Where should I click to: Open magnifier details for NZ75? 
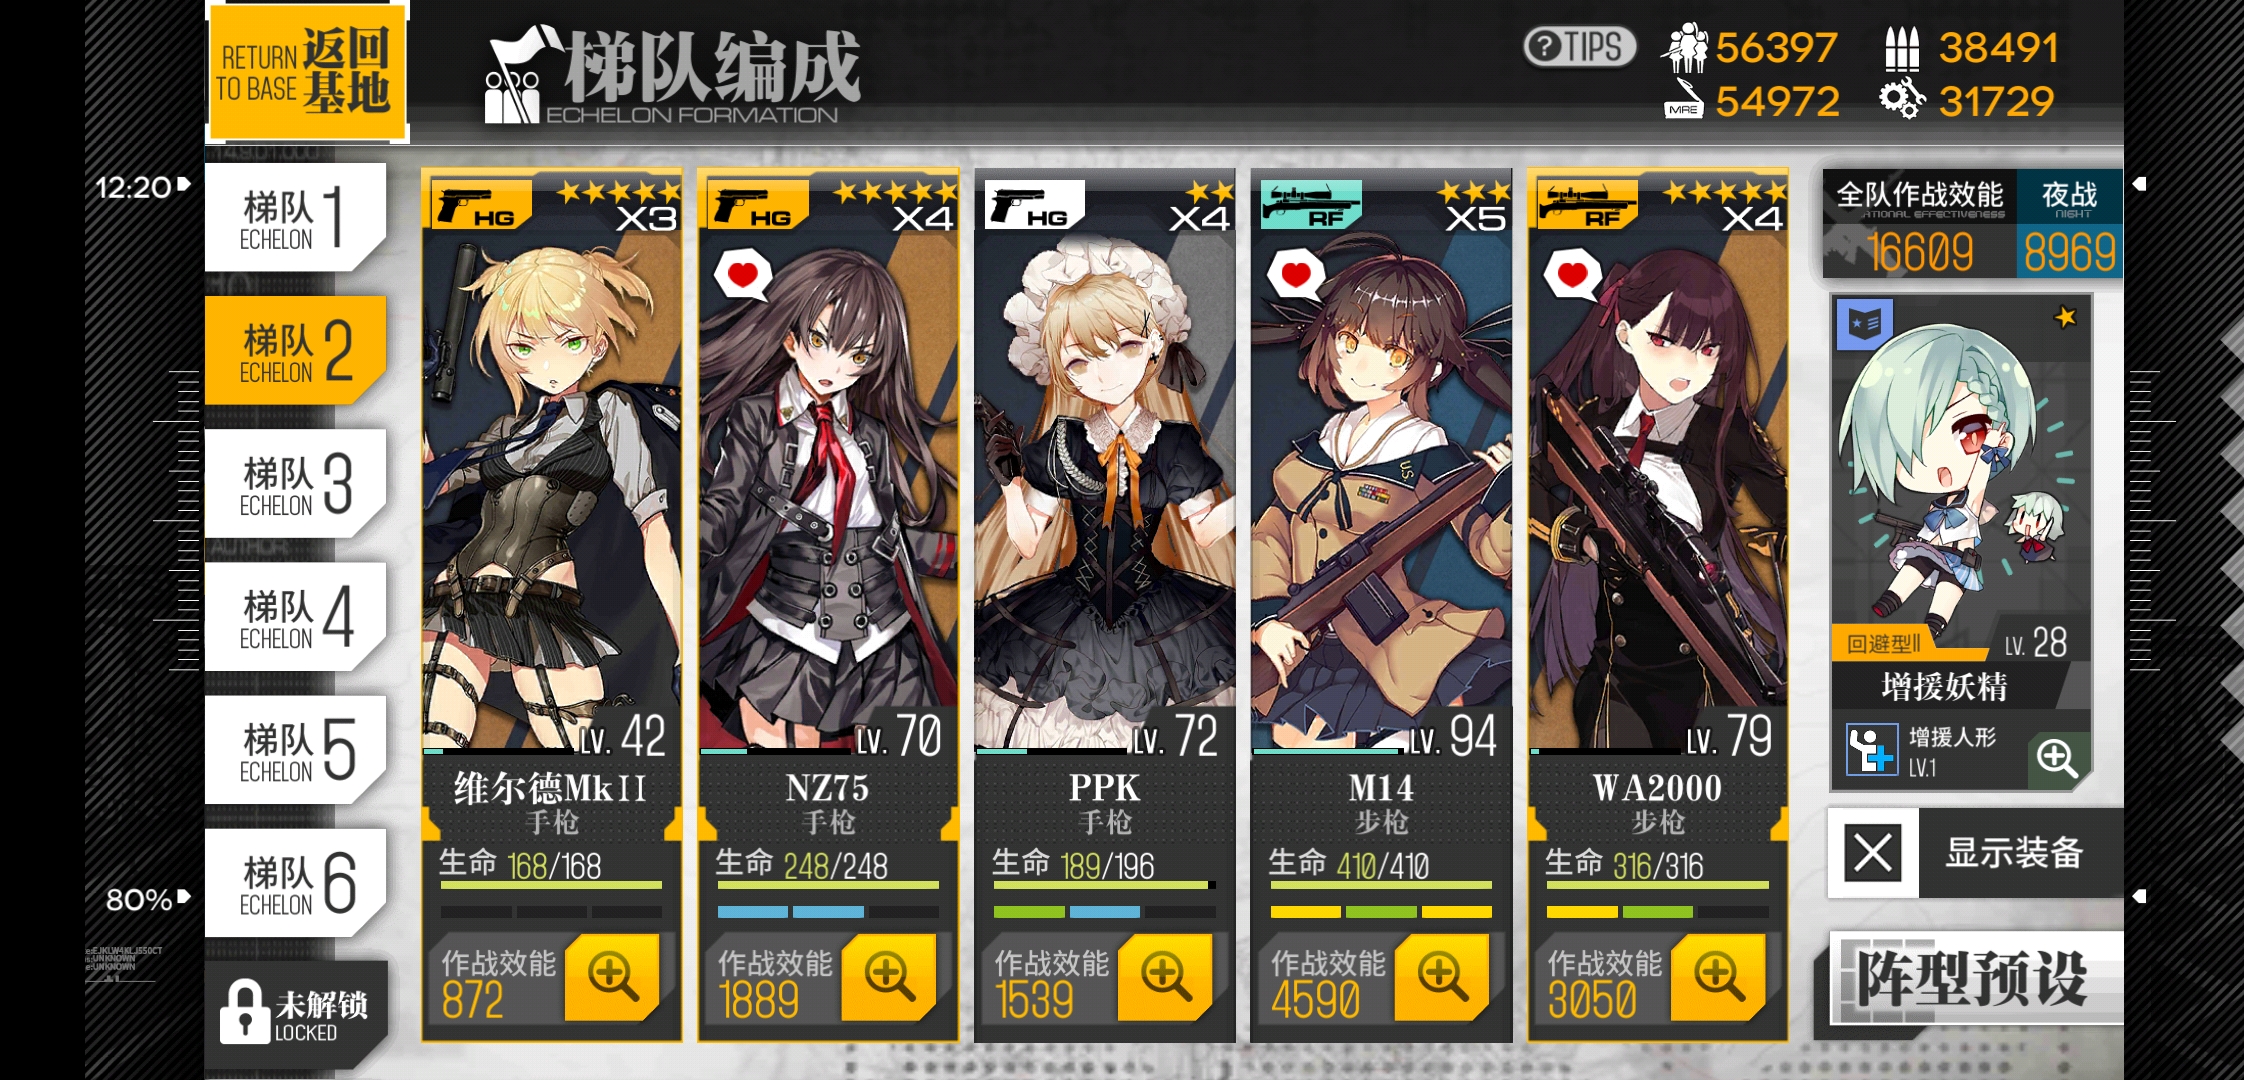point(889,976)
